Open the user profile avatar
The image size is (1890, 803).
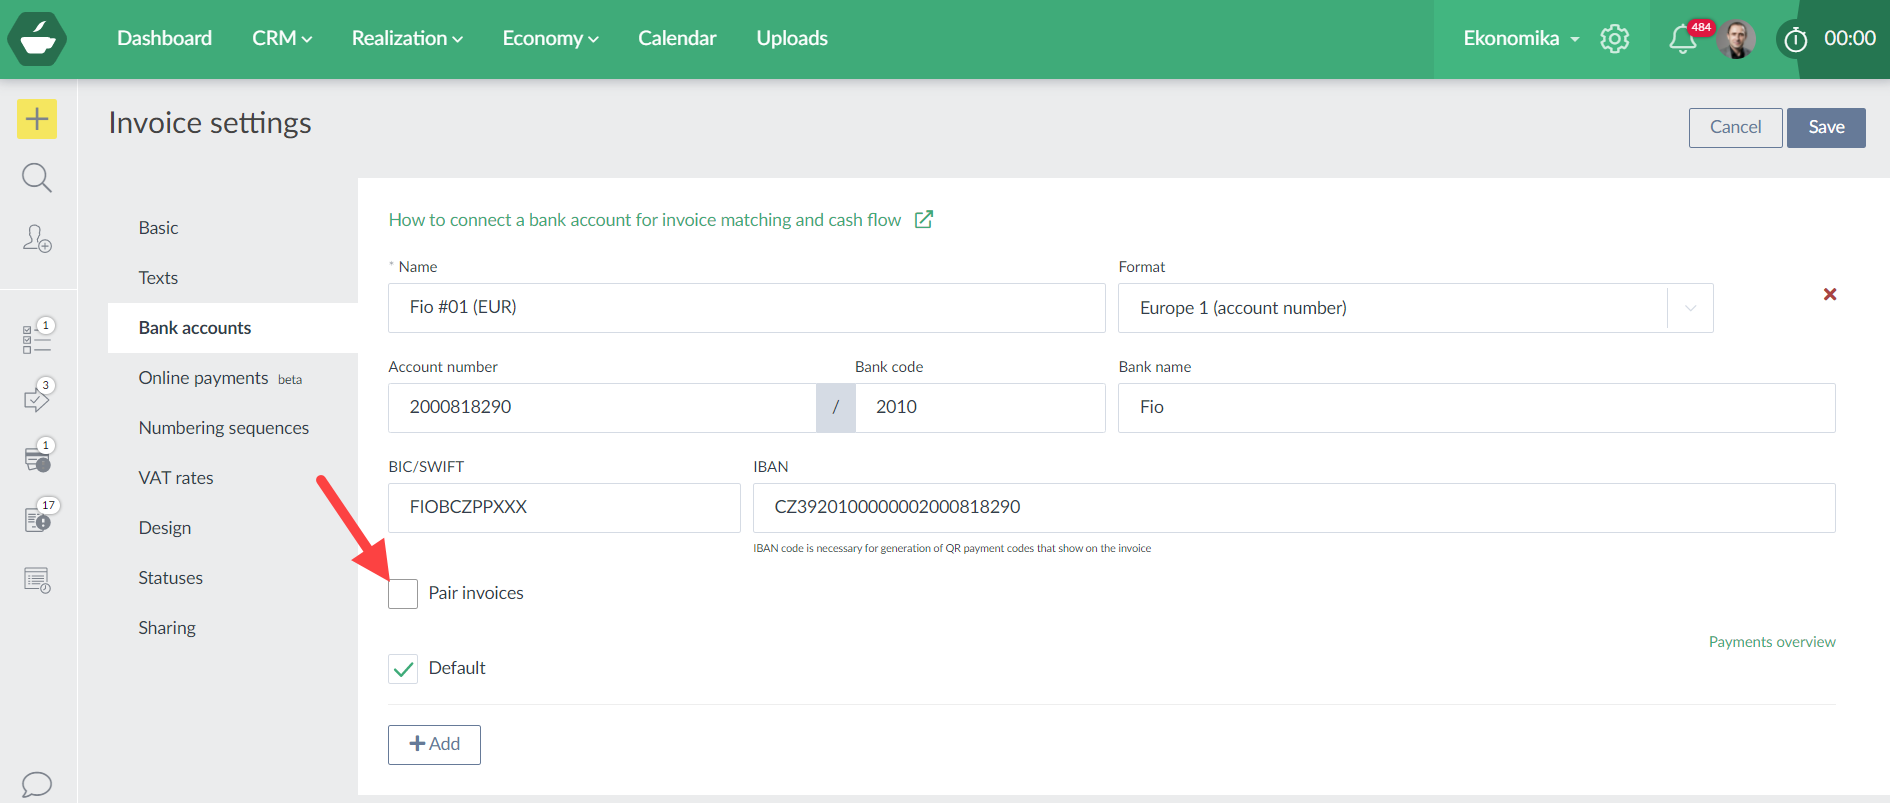point(1737,39)
